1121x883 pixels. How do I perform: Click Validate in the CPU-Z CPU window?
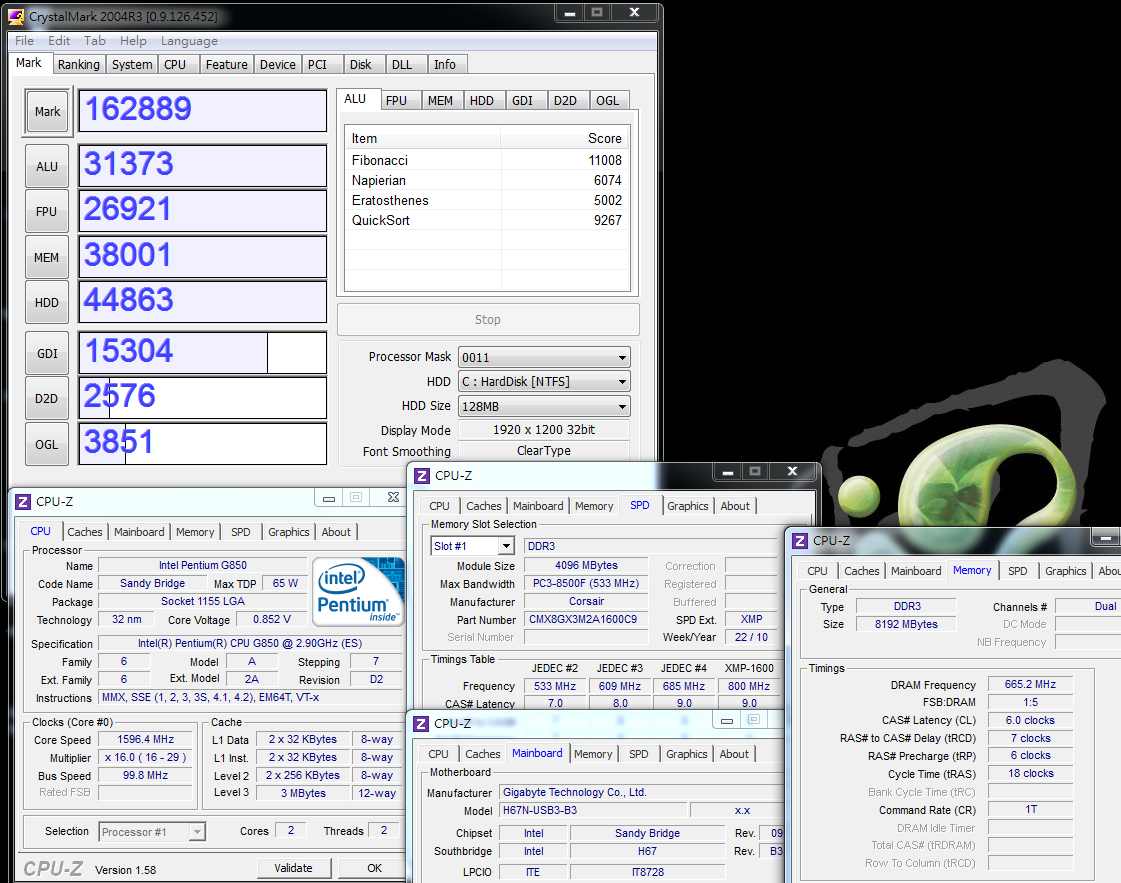294,868
